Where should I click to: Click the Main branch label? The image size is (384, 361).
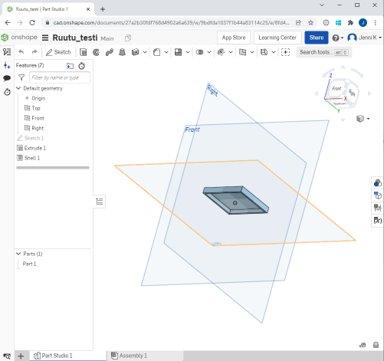pyautogui.click(x=107, y=38)
